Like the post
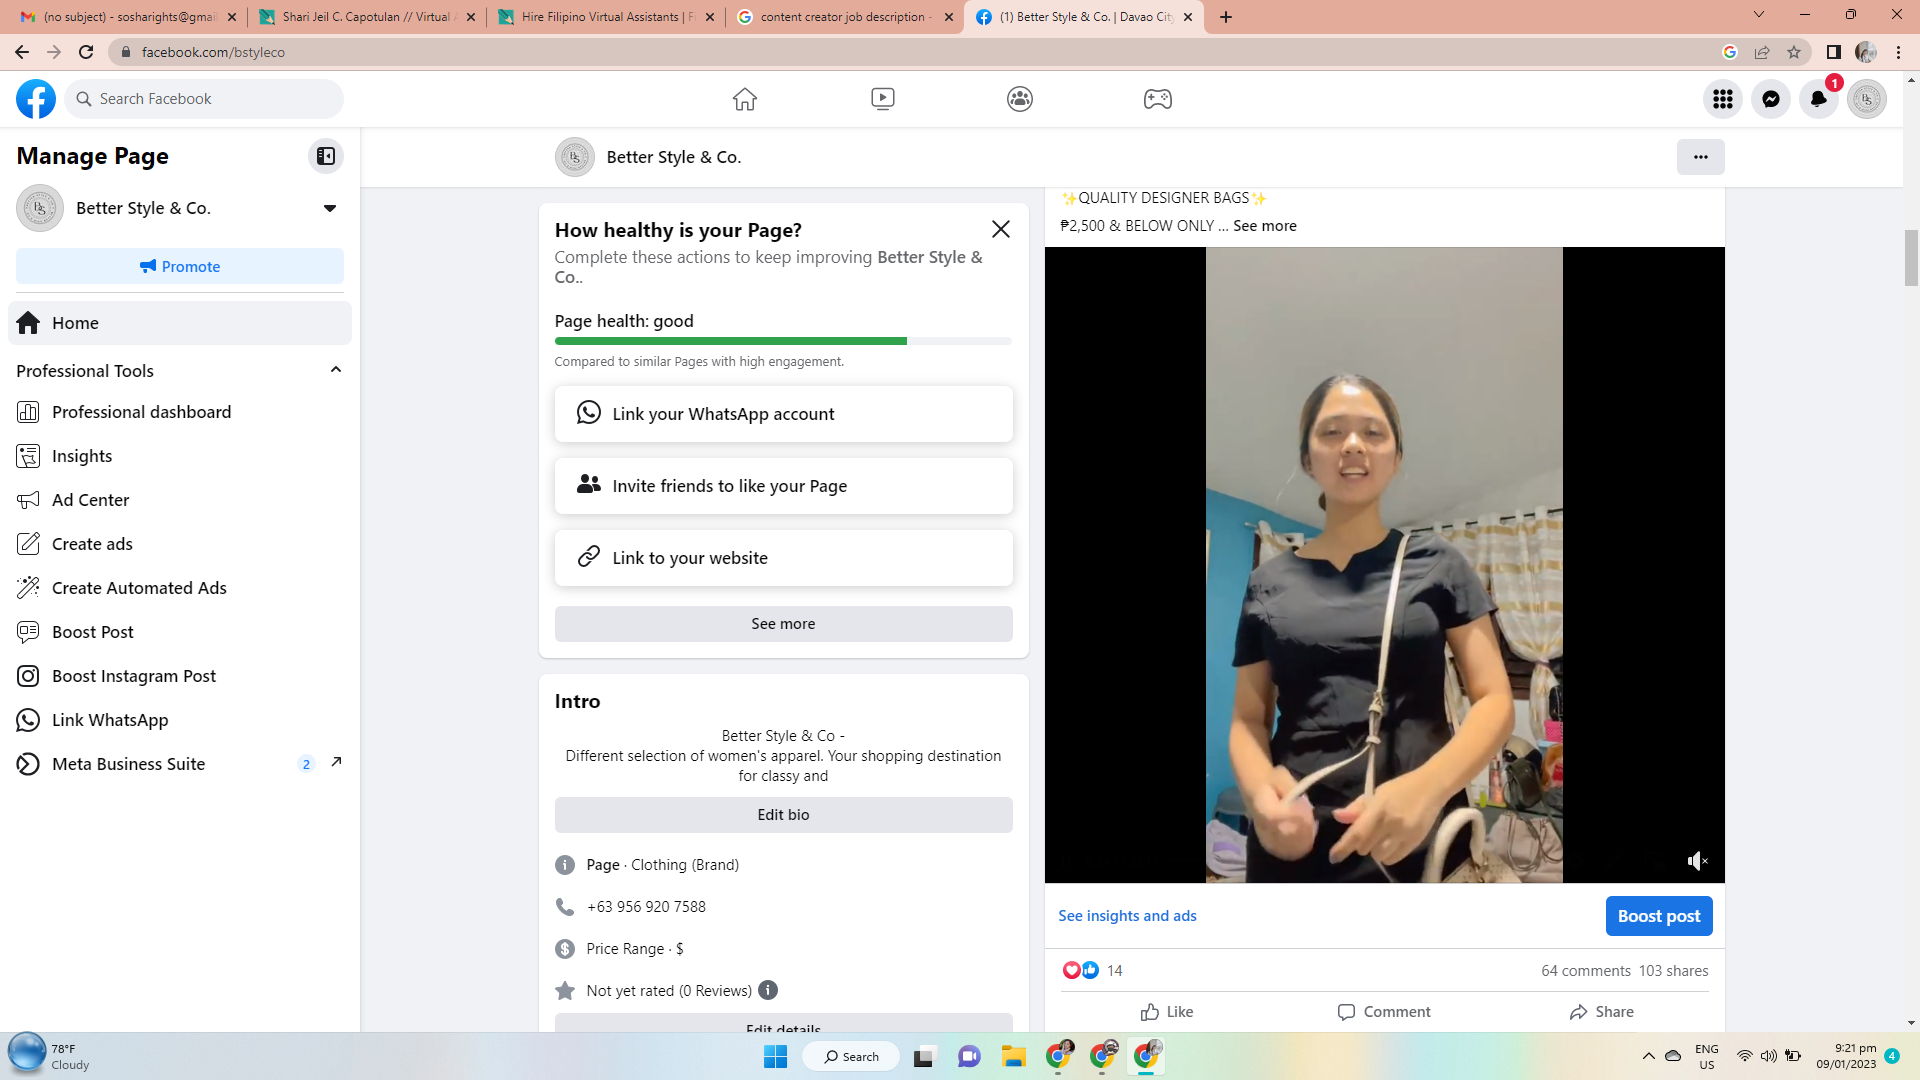The image size is (1920, 1080). 1167,1012
